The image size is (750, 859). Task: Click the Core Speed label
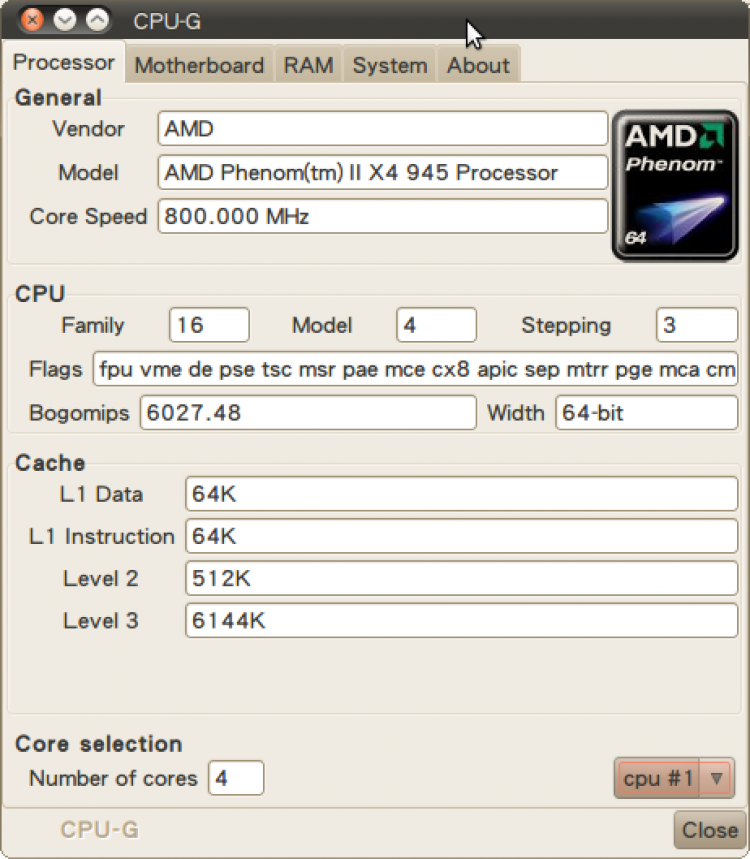(x=88, y=216)
